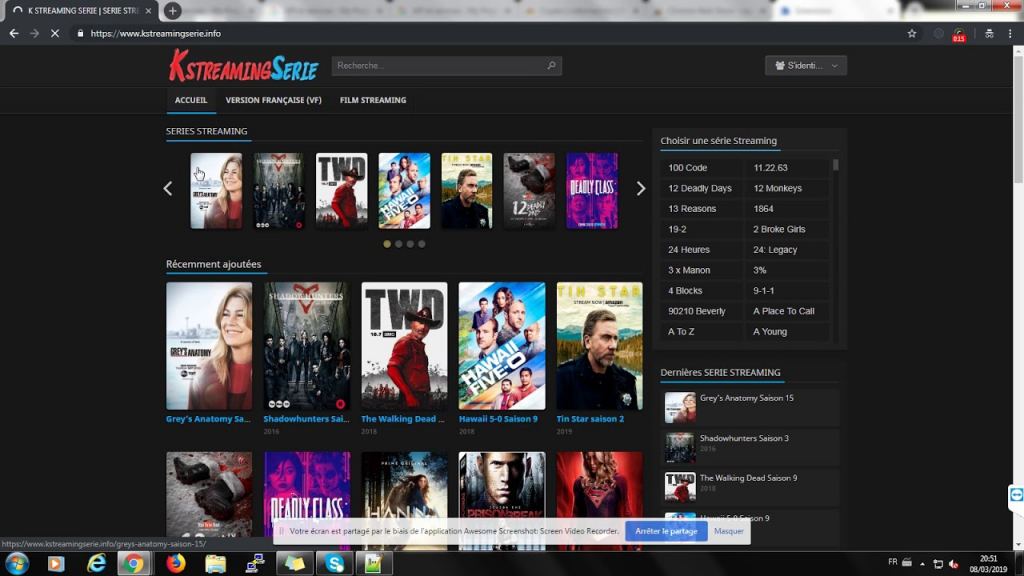Open the ACCUEIL tab
The height and width of the screenshot is (576, 1024).
(x=191, y=100)
